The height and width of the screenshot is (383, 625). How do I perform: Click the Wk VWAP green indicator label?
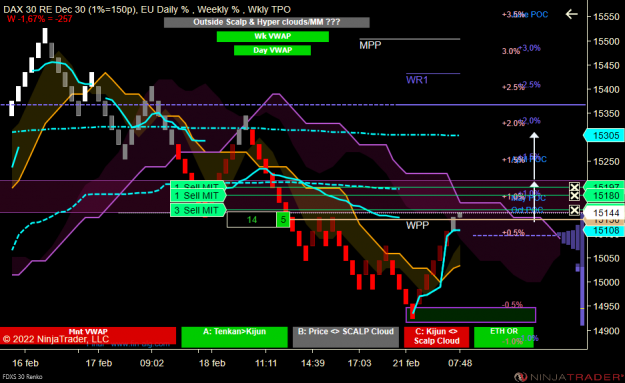273,36
